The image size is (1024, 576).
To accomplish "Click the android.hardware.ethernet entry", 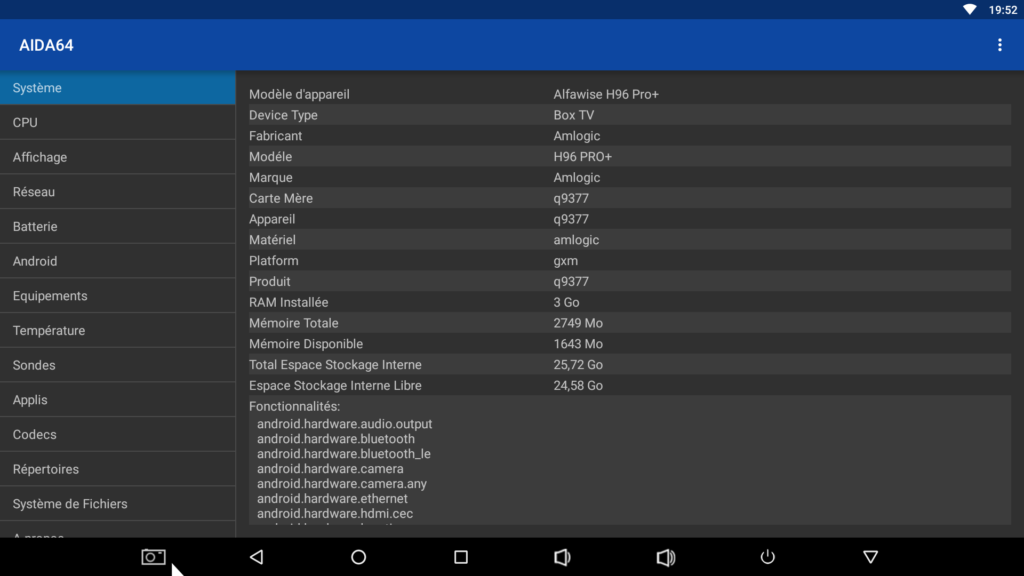I will tap(332, 499).
